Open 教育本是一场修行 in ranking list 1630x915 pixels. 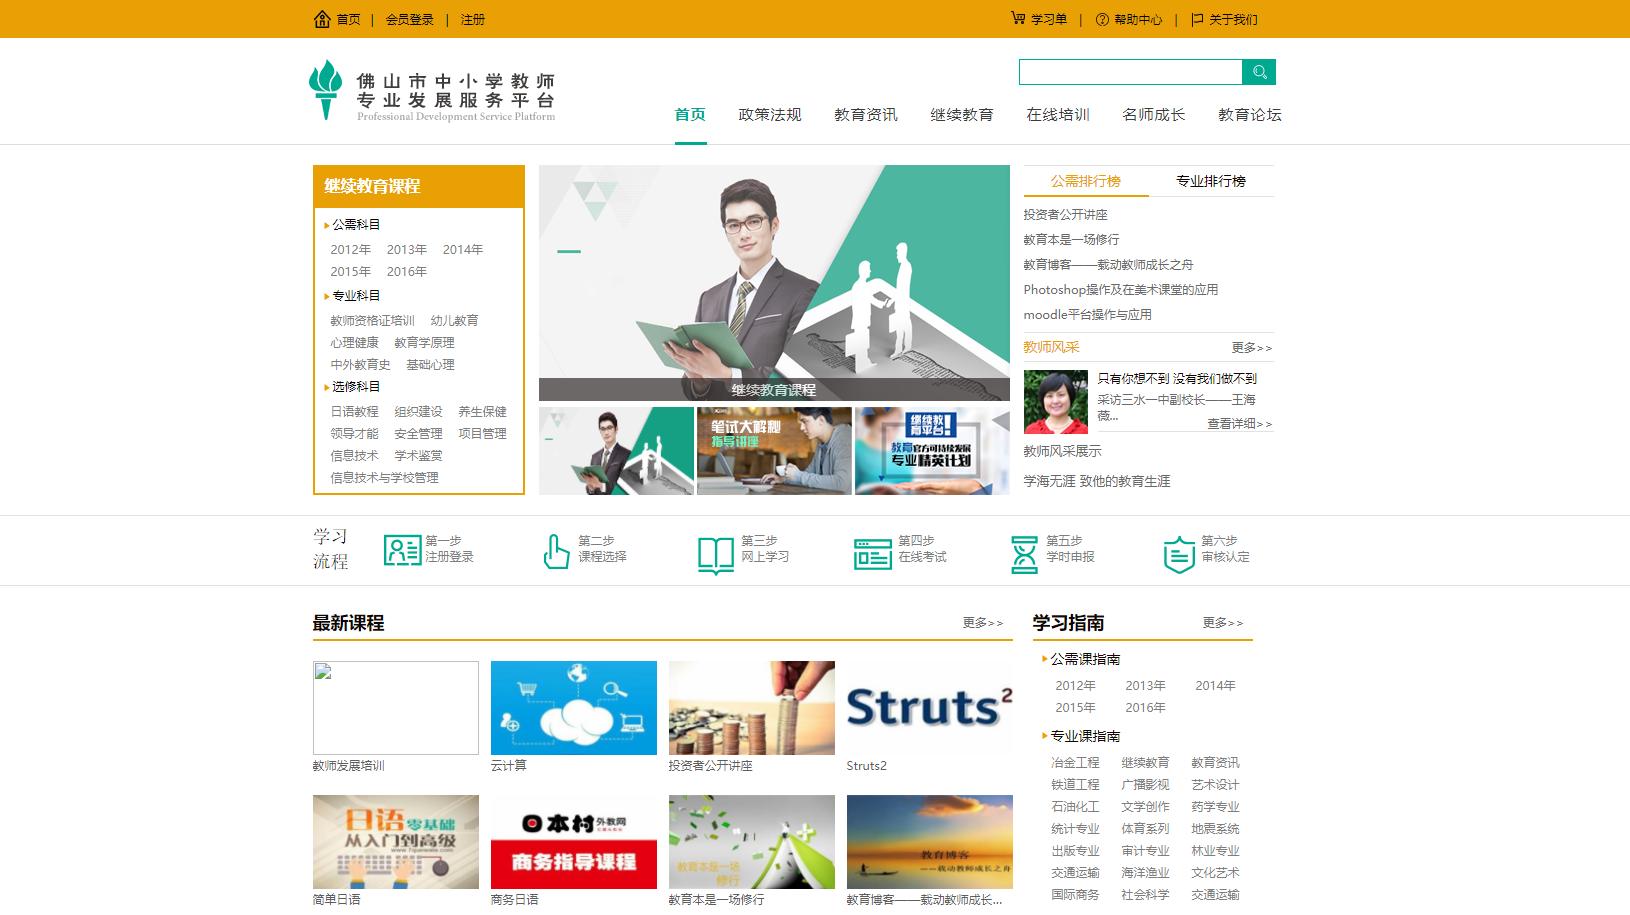pos(1071,240)
